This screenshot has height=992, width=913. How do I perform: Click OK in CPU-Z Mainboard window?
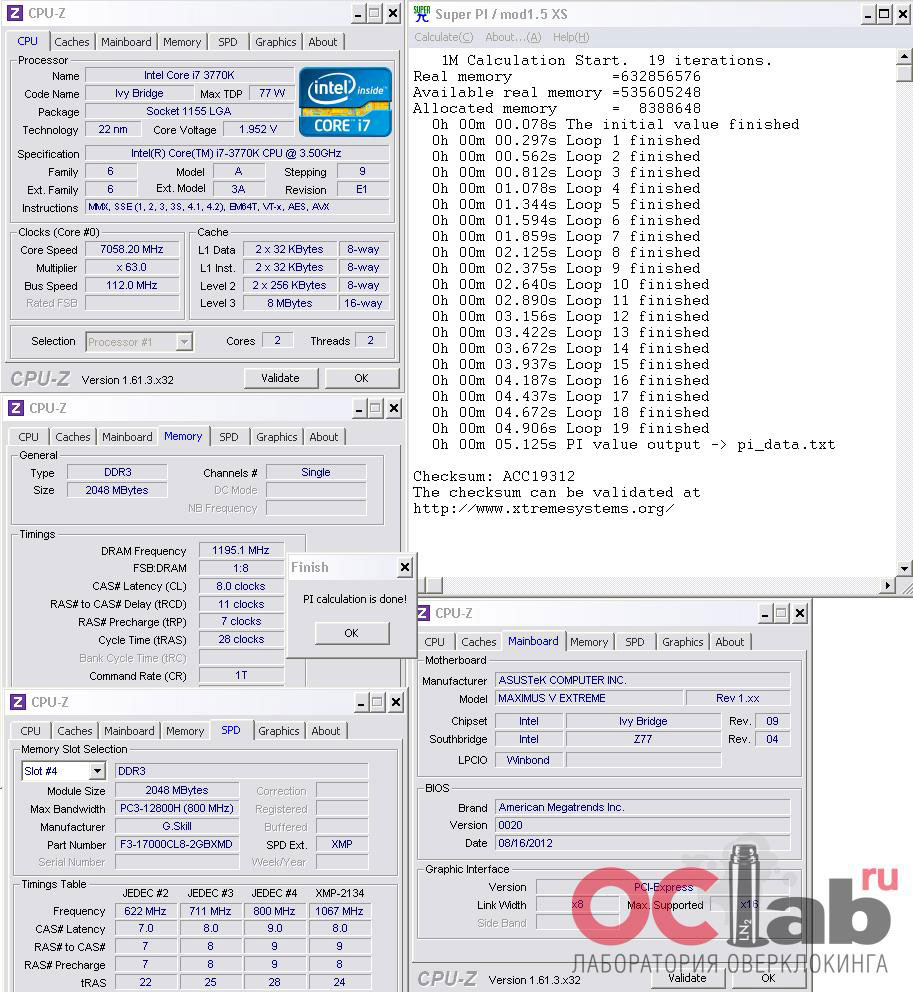(x=768, y=978)
